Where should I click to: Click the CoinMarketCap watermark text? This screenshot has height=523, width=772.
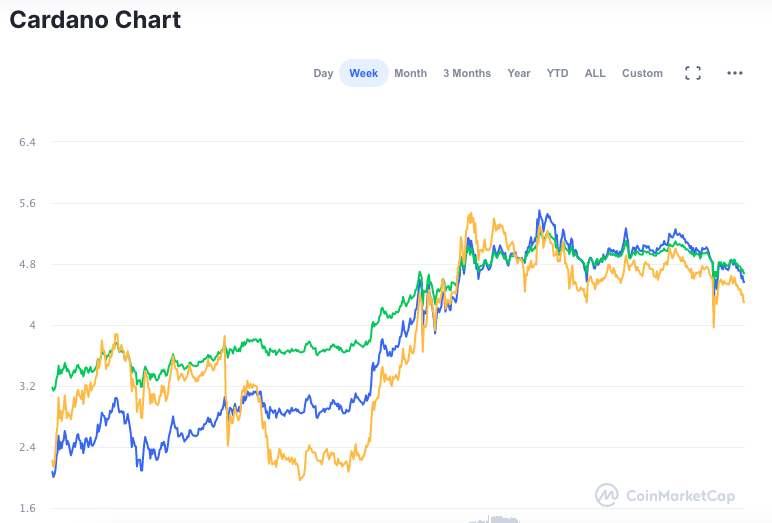click(680, 495)
